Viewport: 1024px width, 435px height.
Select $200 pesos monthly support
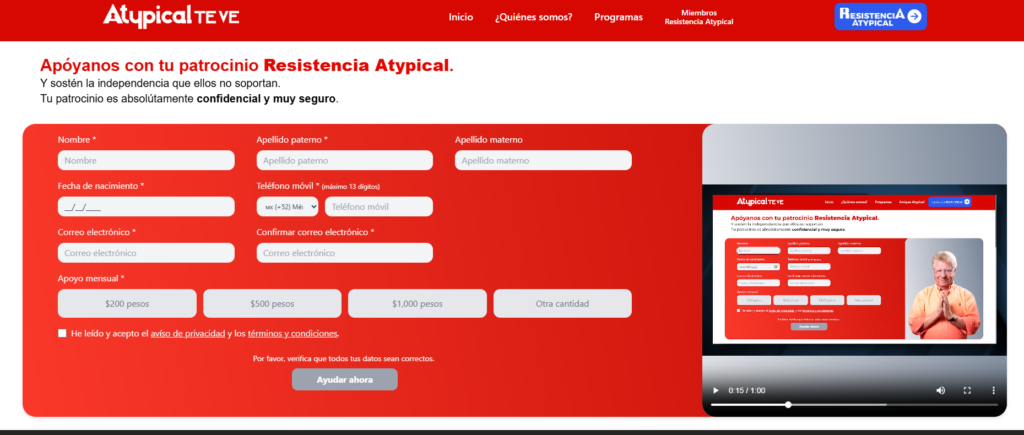[x=126, y=303]
